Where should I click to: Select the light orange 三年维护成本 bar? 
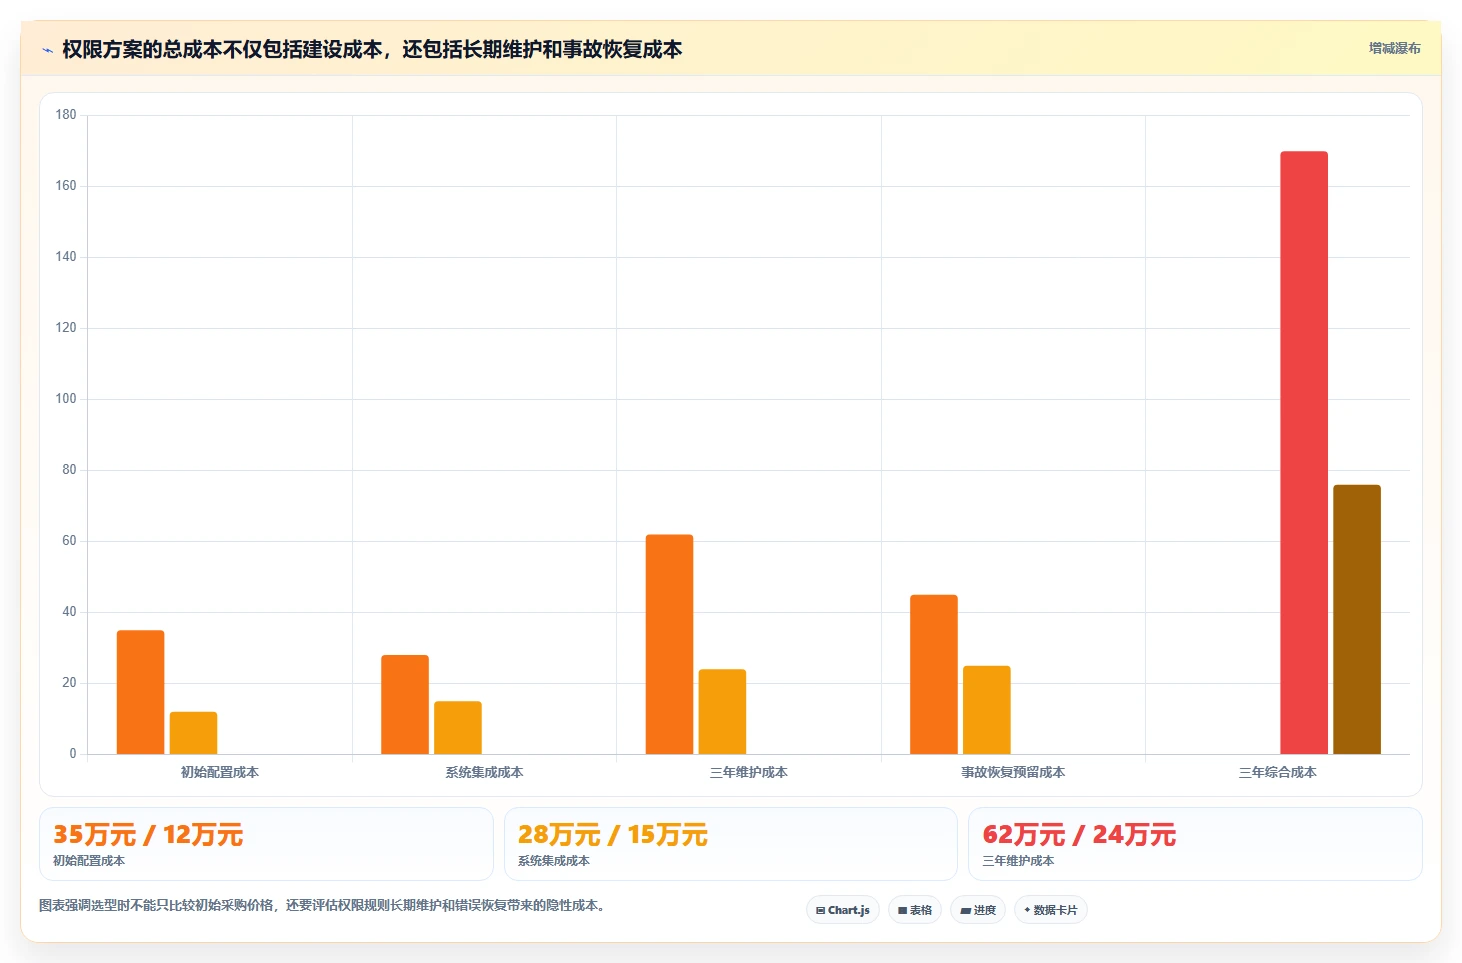pyautogui.click(x=722, y=712)
